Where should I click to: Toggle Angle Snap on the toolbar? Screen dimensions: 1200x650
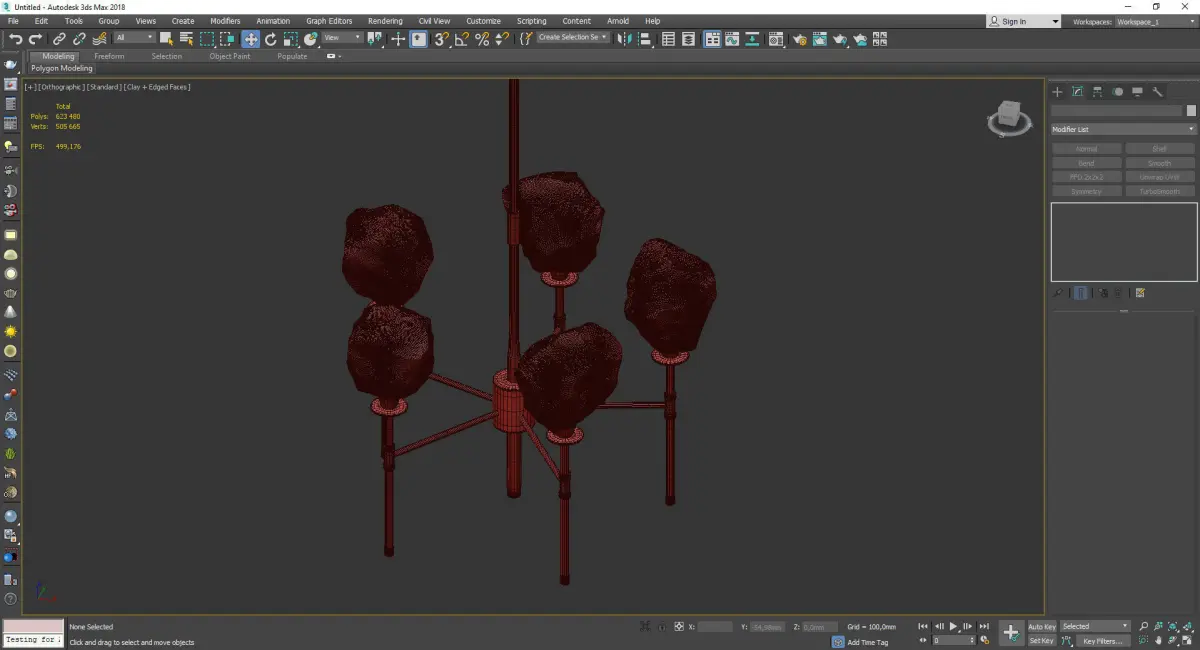click(x=461, y=39)
